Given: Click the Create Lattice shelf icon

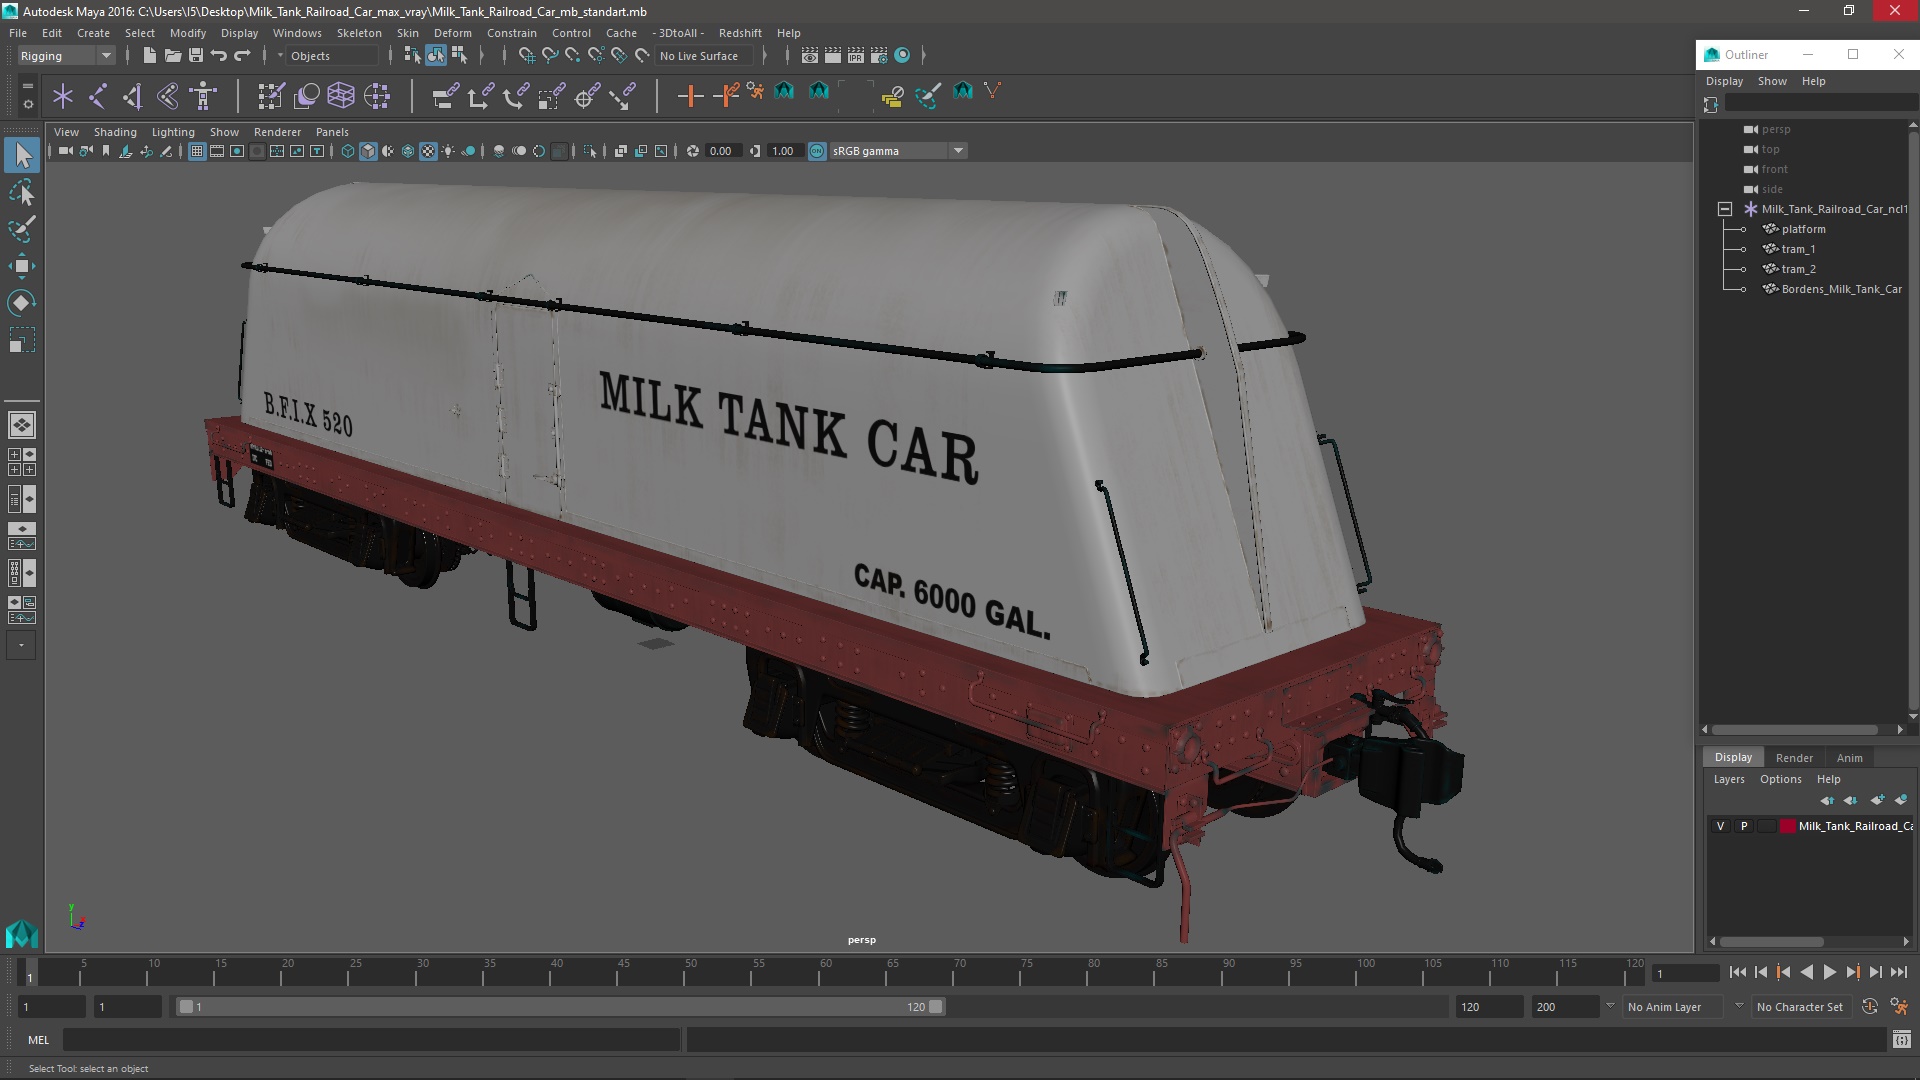Looking at the screenshot, I should click(x=341, y=96).
